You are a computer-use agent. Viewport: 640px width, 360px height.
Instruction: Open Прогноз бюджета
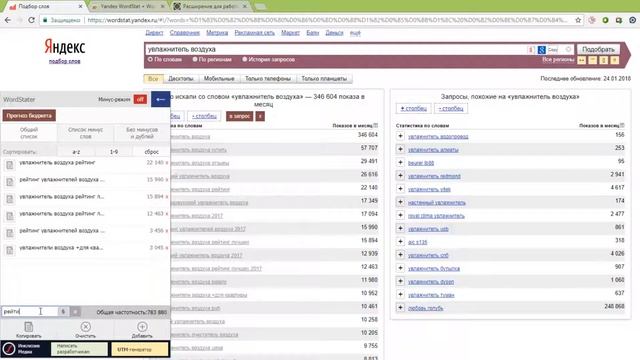[29, 116]
